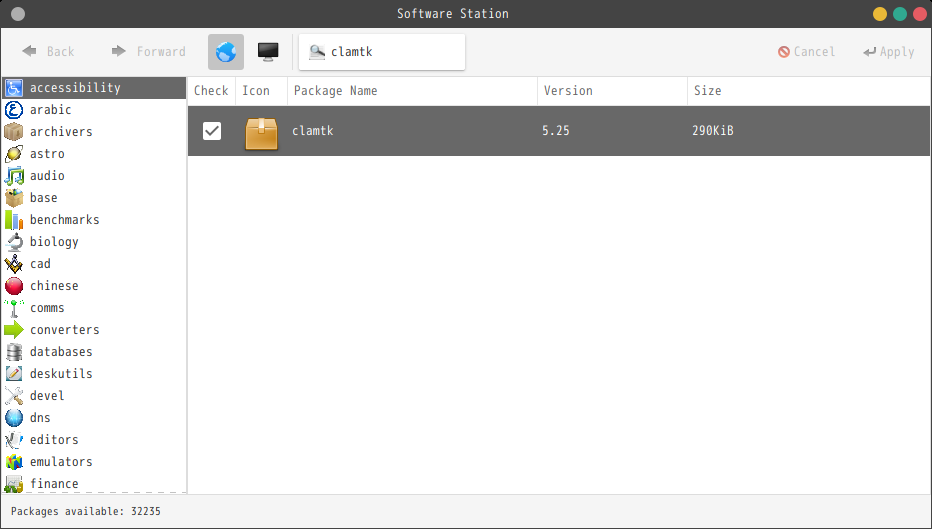Click the deskutils notepad icon
The height and width of the screenshot is (529, 932).
[14, 374]
